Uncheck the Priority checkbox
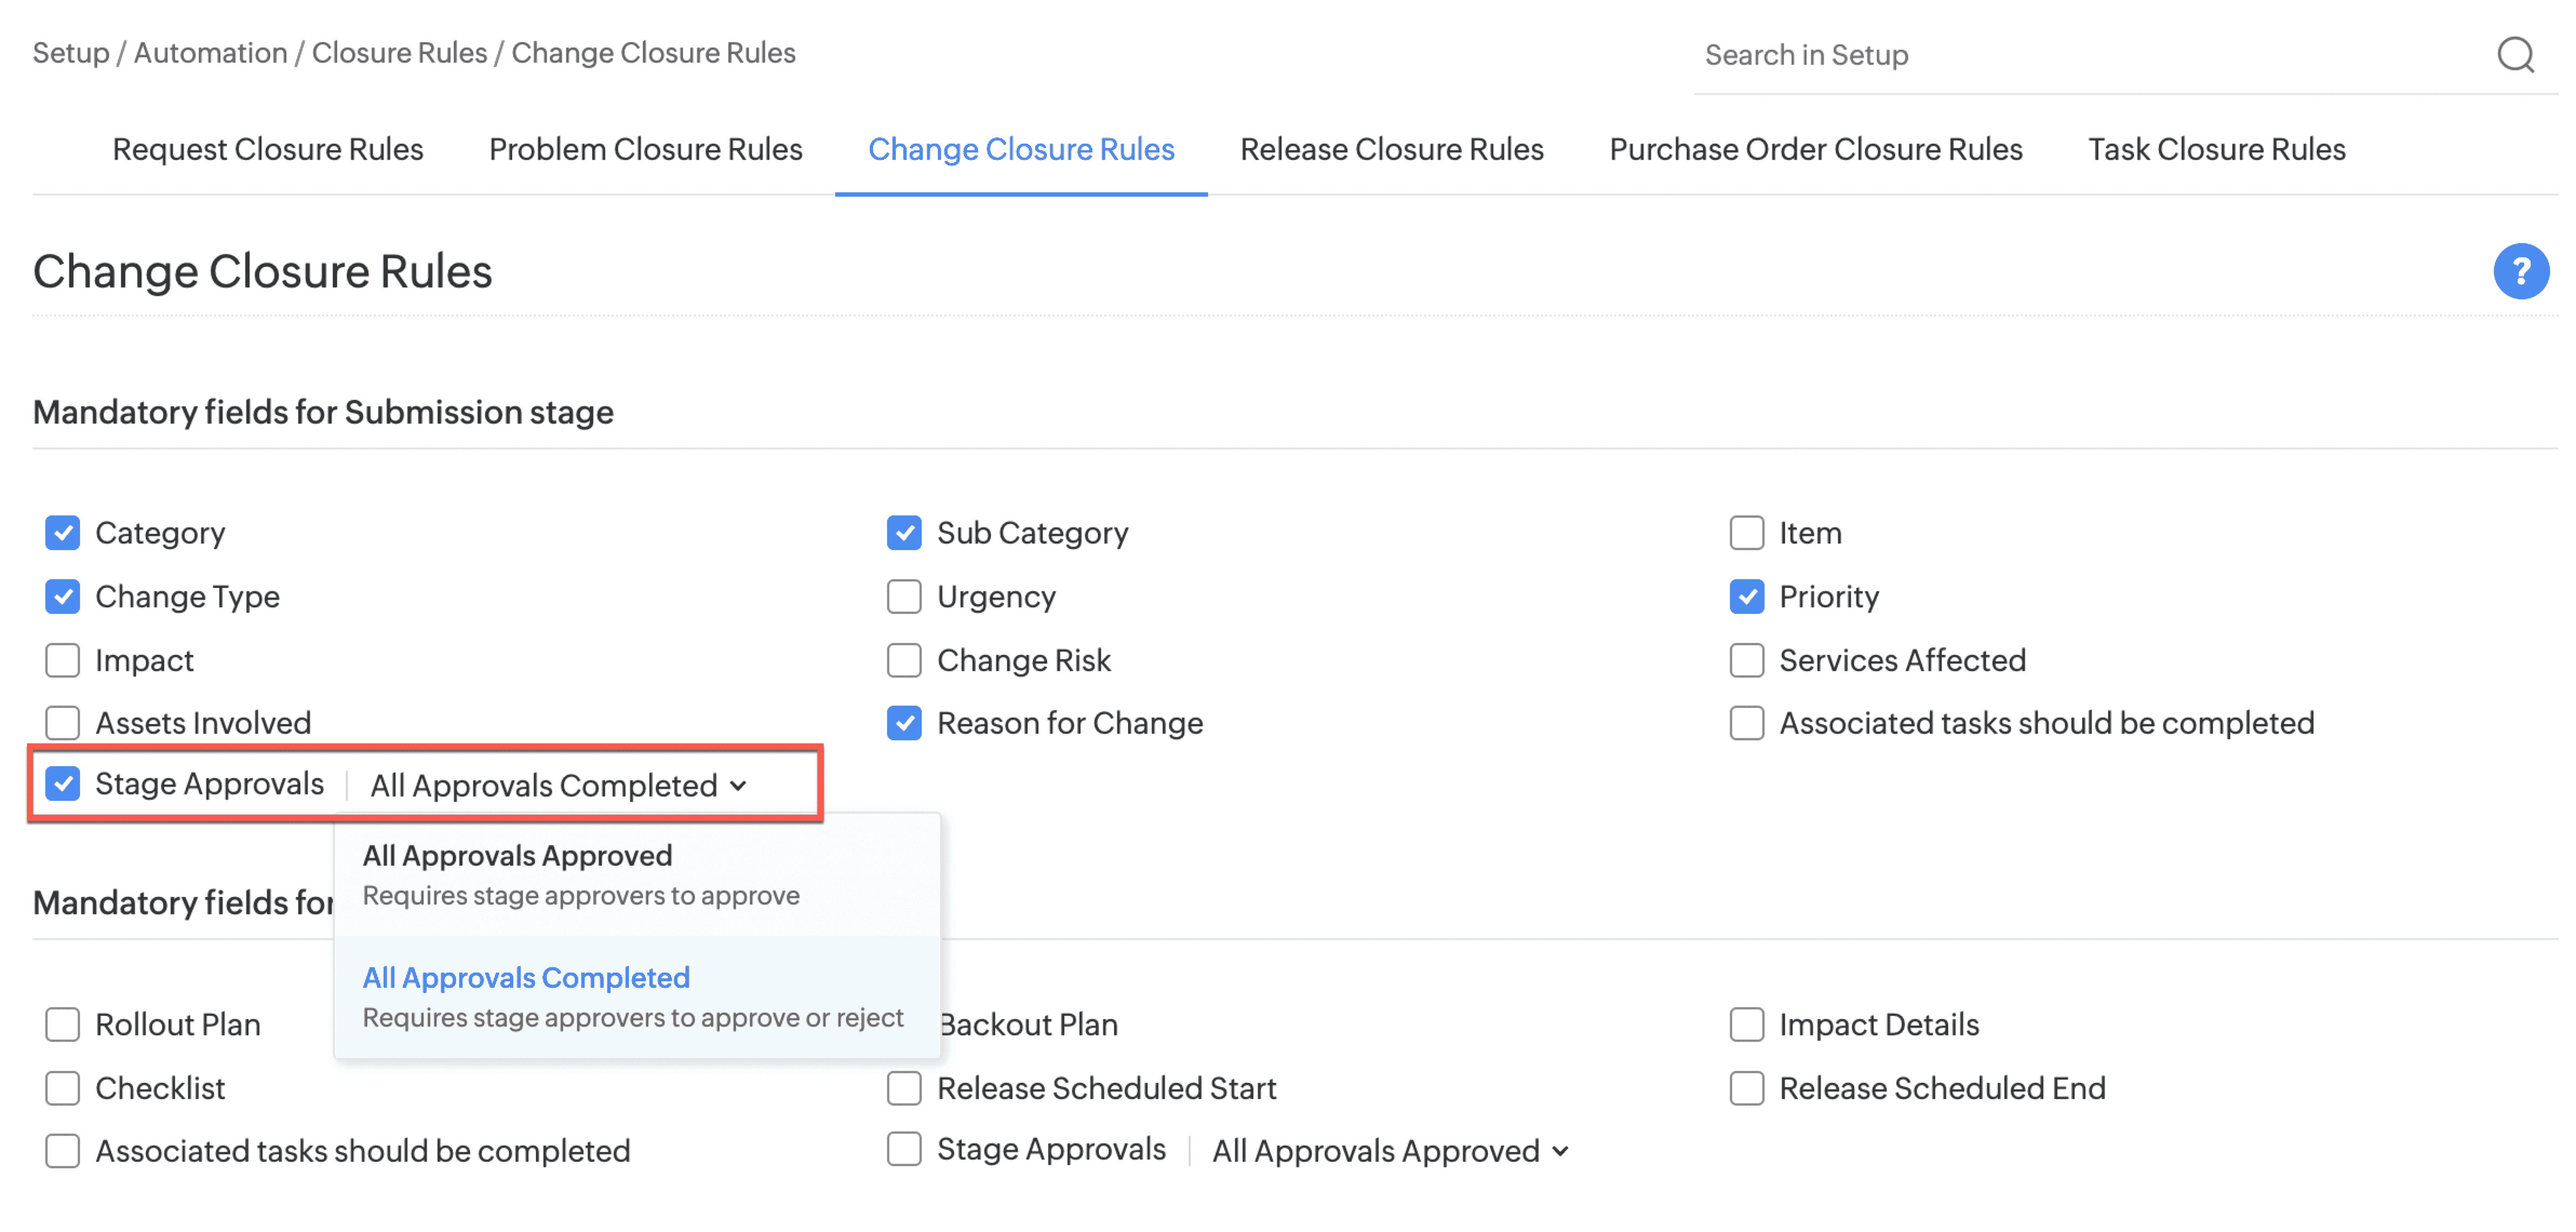 coord(1746,597)
